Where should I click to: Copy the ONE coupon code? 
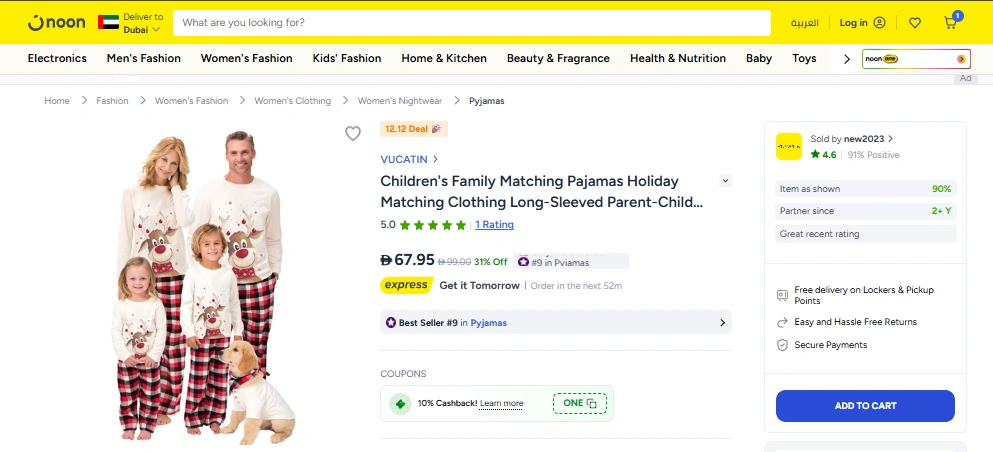pyautogui.click(x=580, y=403)
